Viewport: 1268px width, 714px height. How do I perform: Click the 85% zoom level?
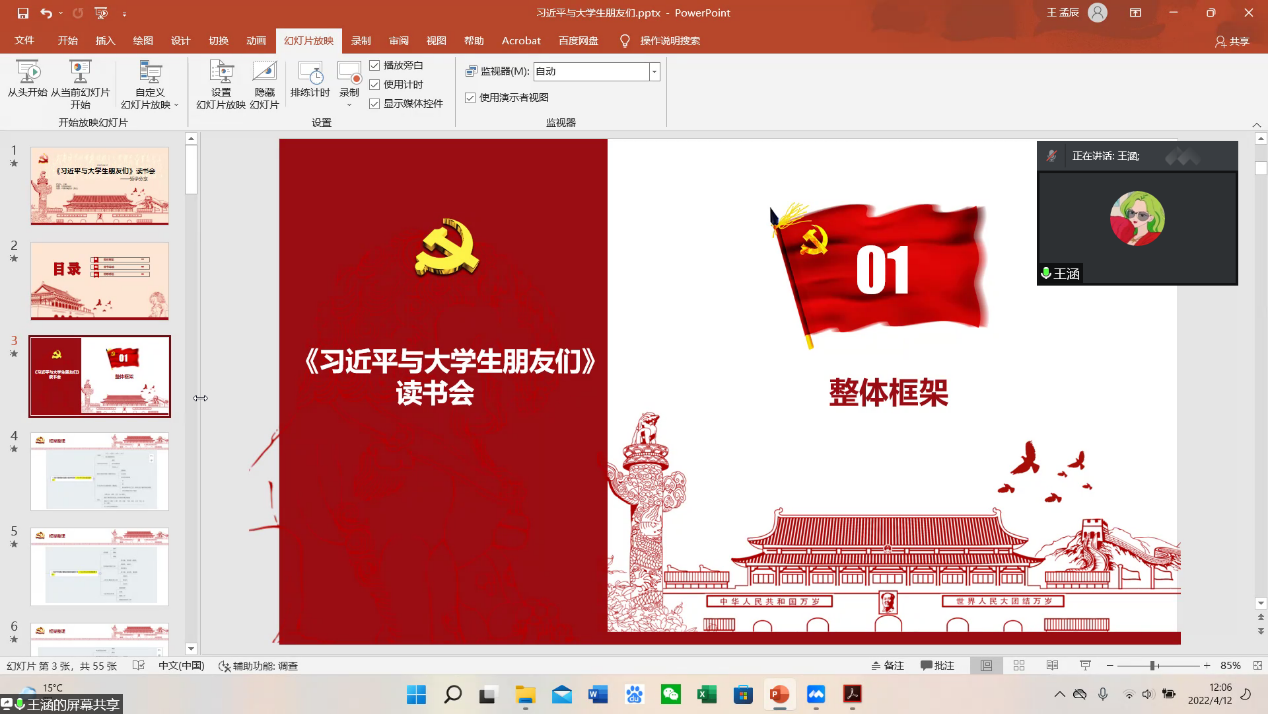coord(1230,666)
